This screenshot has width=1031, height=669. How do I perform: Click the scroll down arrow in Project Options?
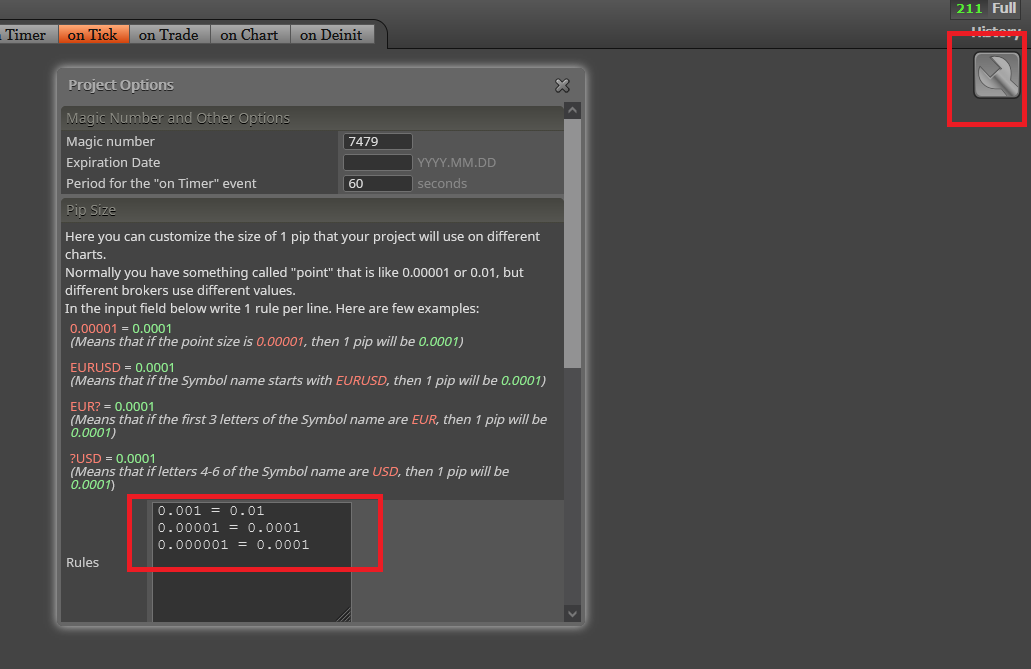572,614
